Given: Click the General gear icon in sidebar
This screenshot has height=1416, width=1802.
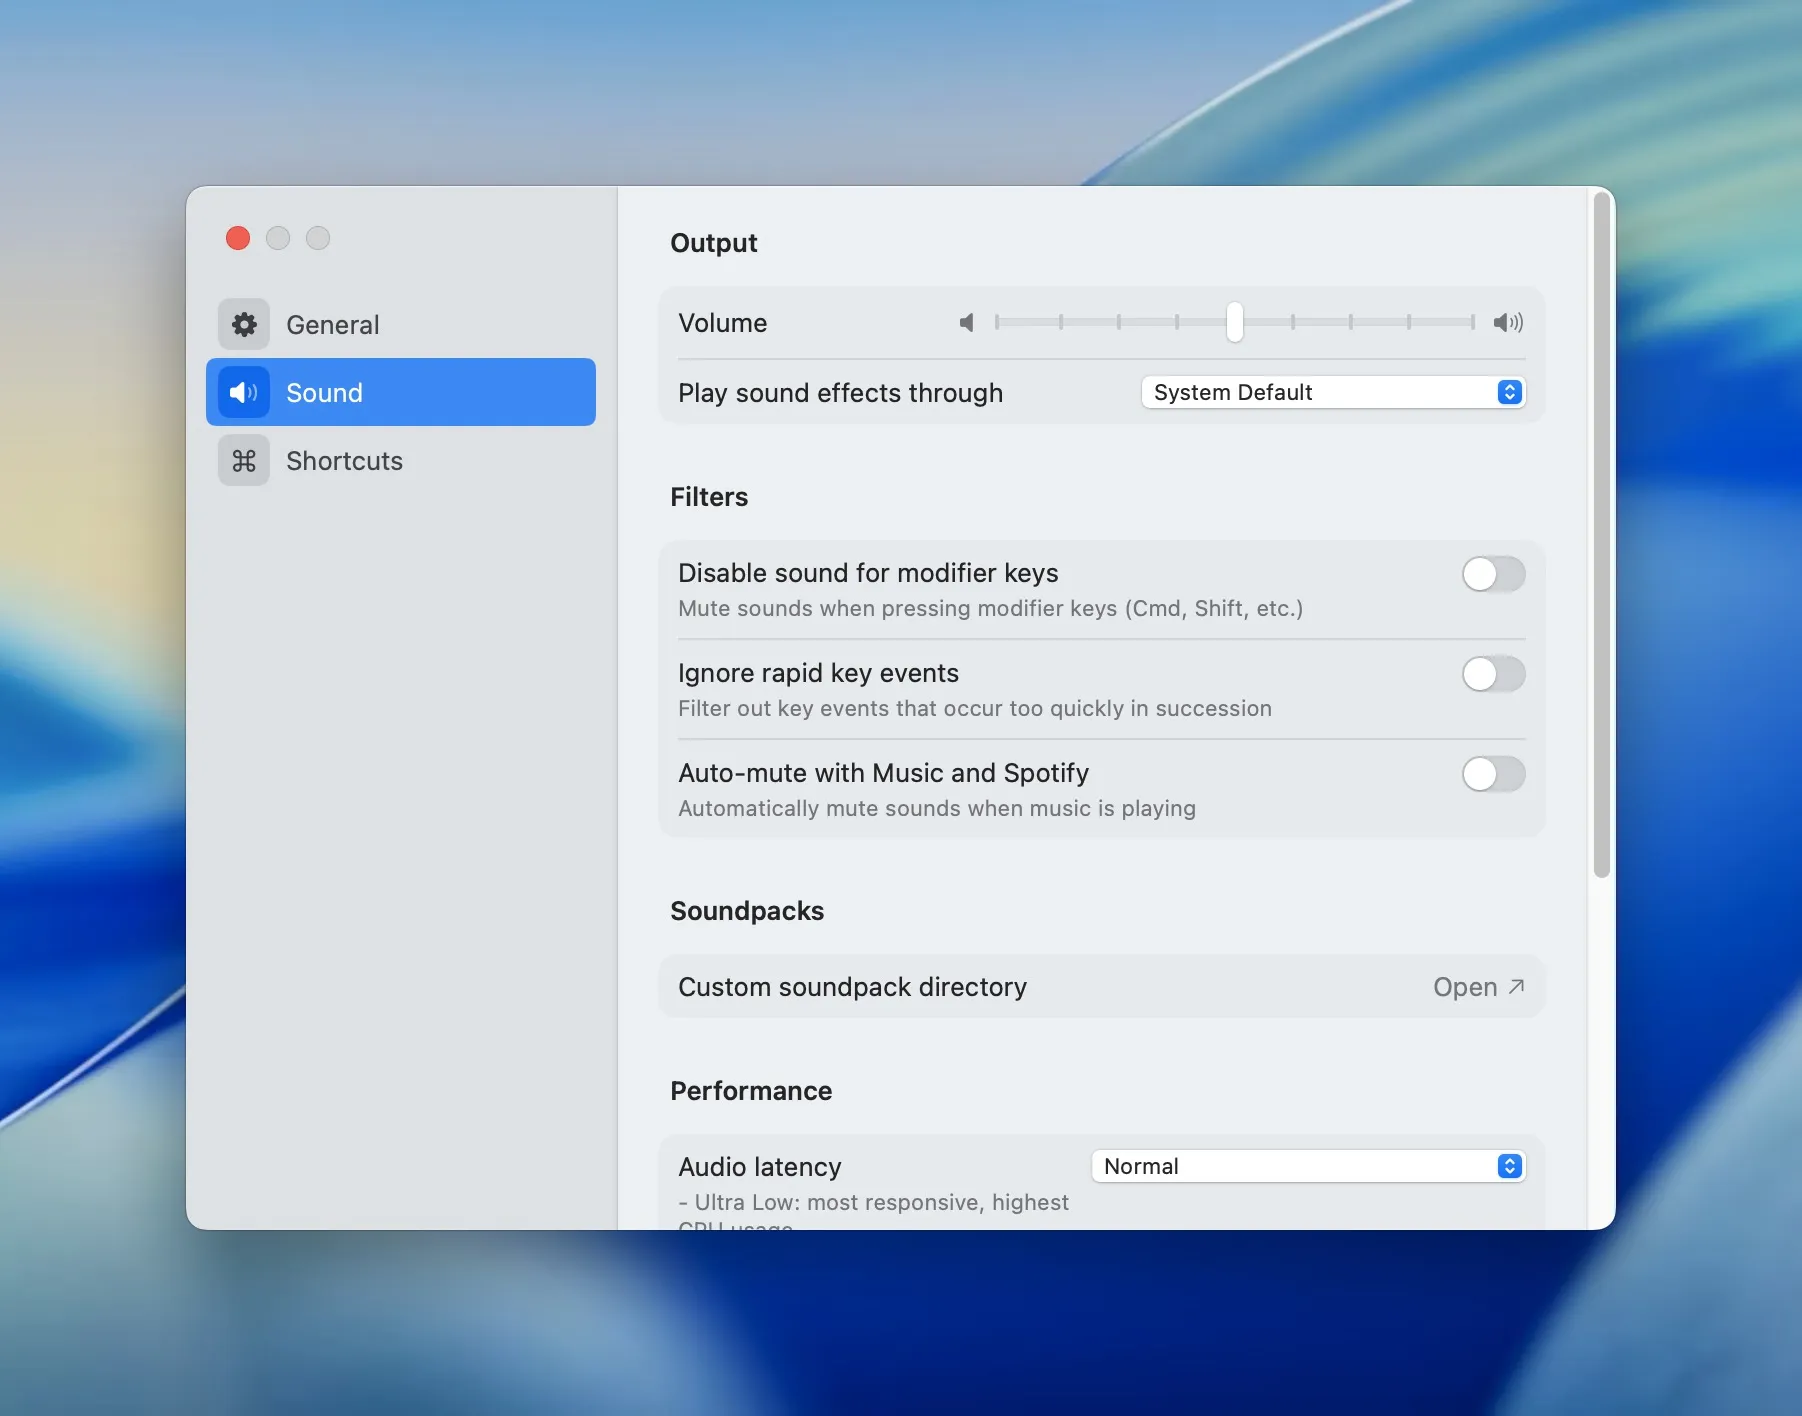Looking at the screenshot, I should tap(244, 324).
